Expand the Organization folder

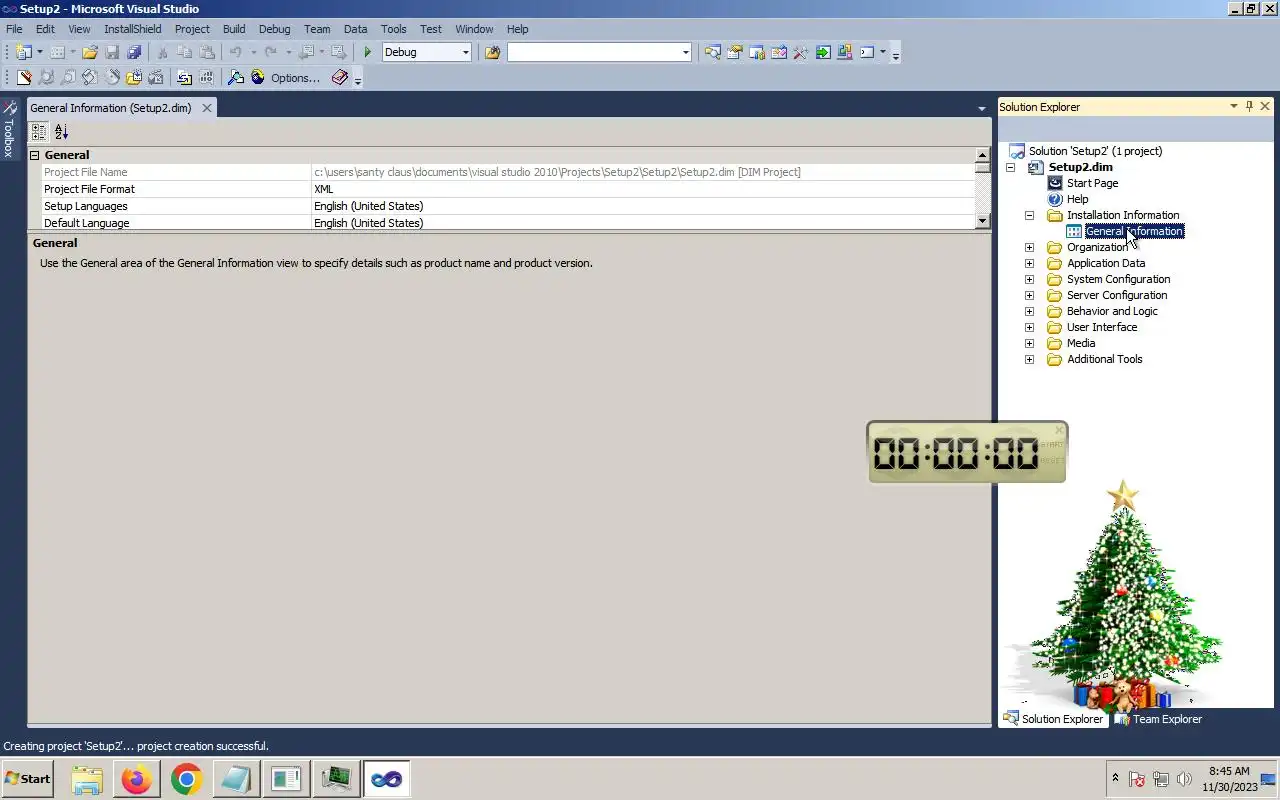1029,247
